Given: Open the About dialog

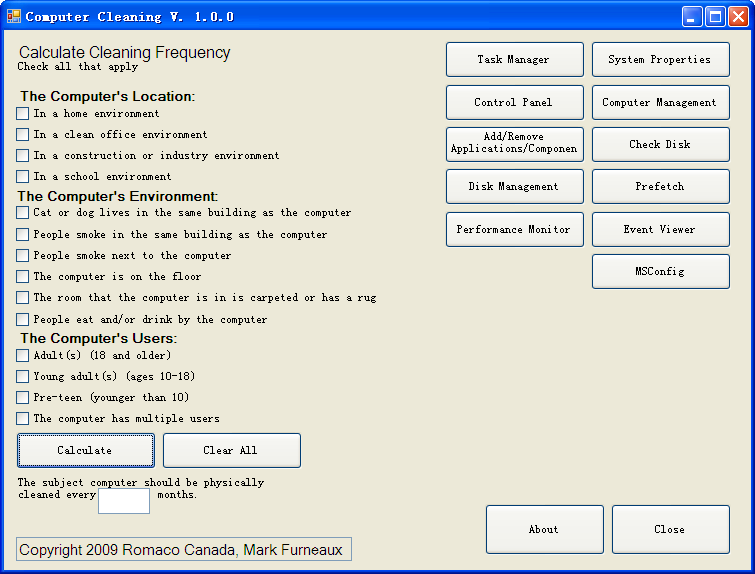Looking at the screenshot, I should click(544, 529).
